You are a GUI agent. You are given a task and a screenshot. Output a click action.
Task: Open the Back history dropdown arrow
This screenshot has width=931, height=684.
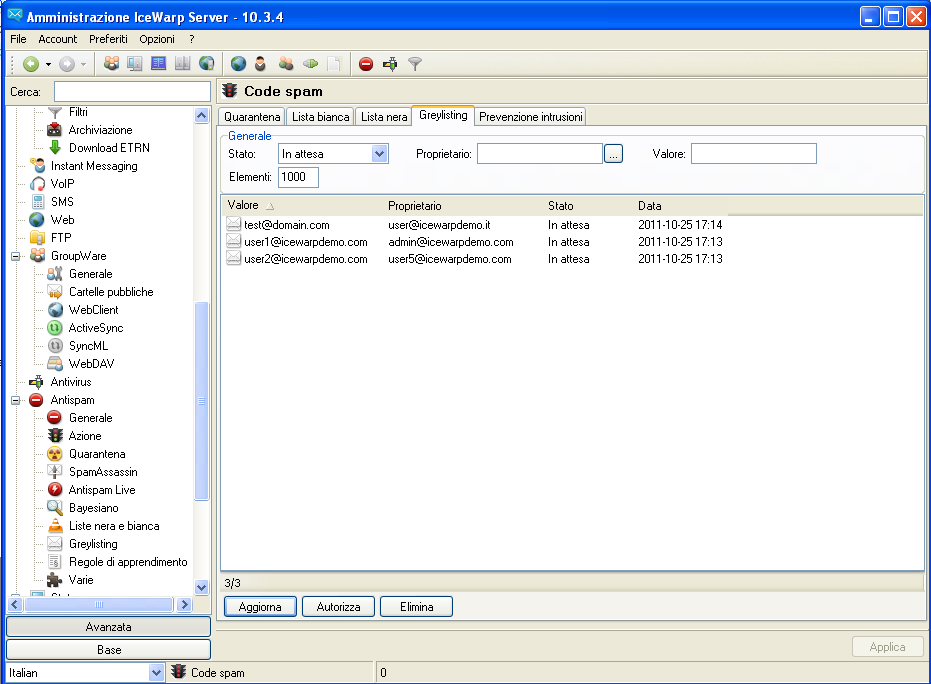(x=48, y=64)
